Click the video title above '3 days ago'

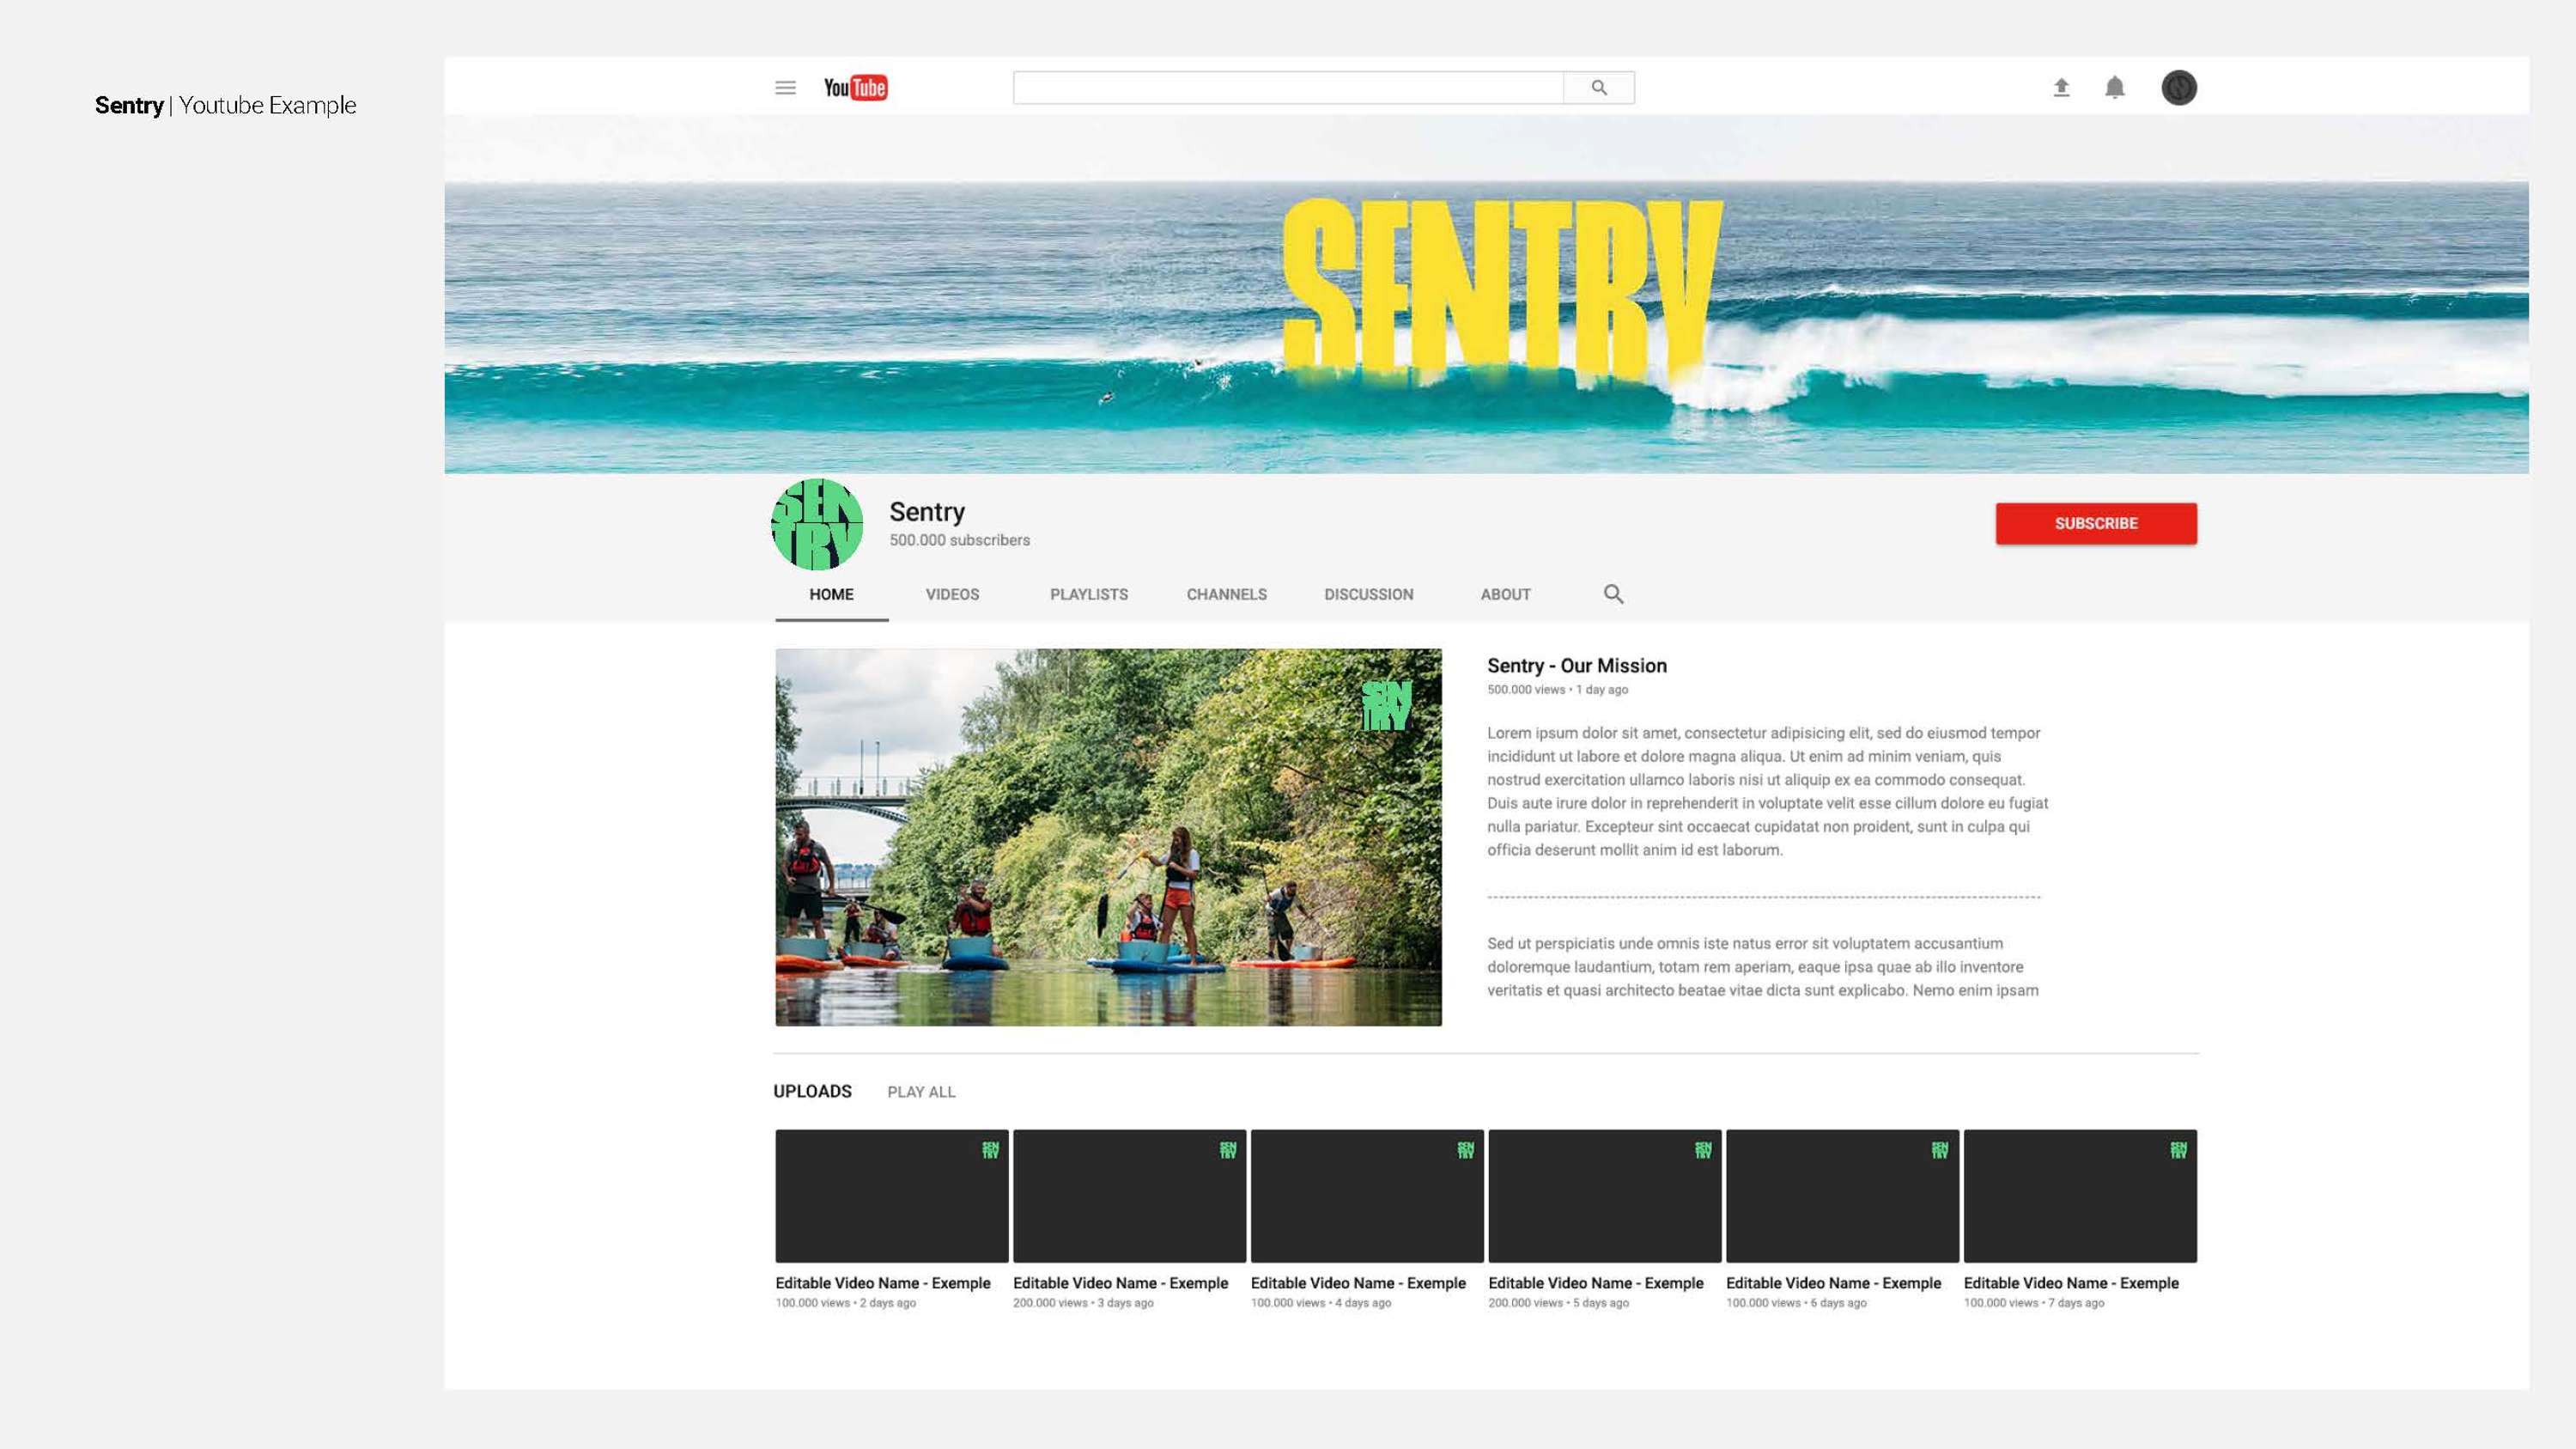[1120, 1283]
